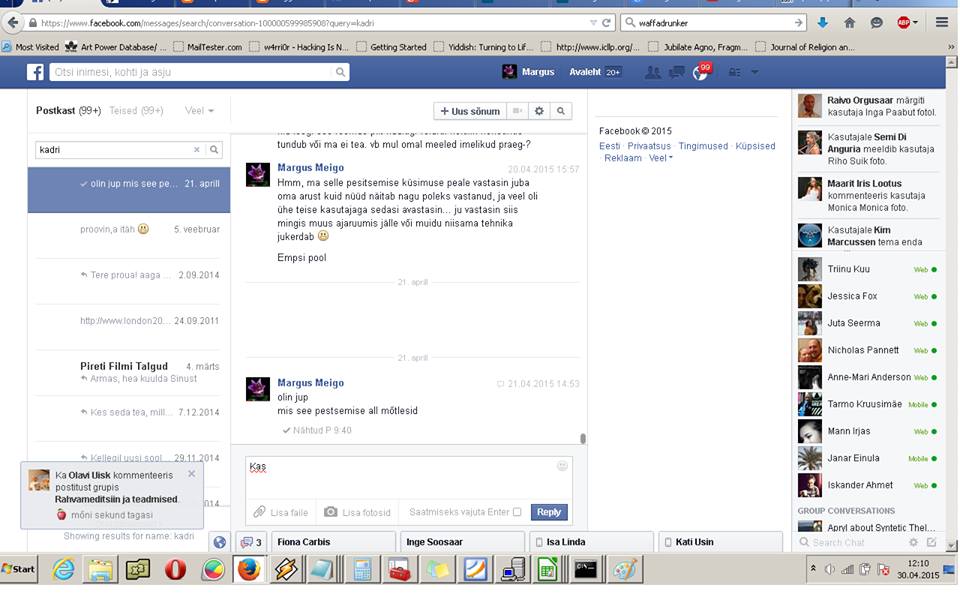Open the Firefox chat bubble toolbar icon
960x600 pixels.
[x=877, y=23]
